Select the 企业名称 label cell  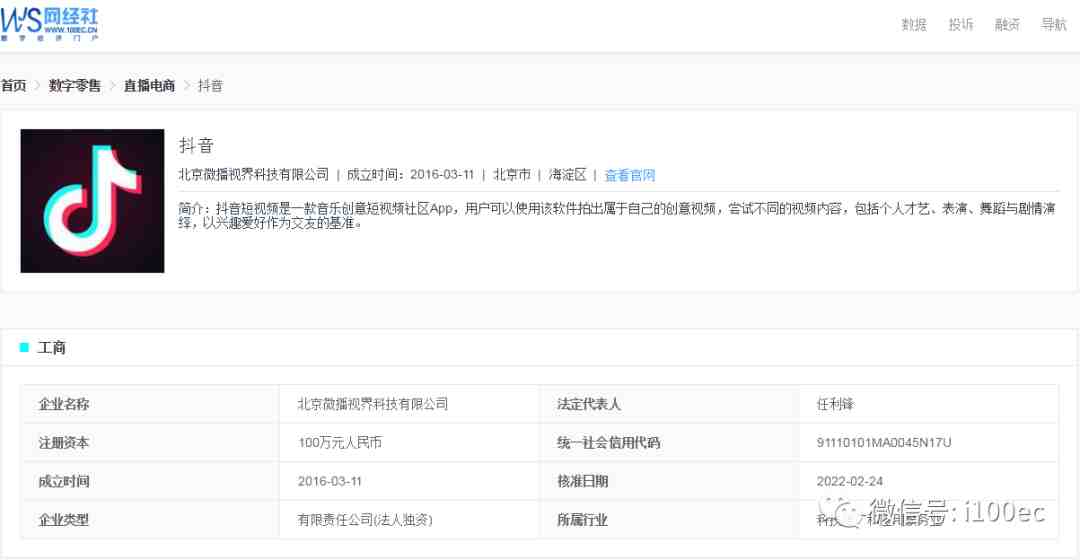150,404
